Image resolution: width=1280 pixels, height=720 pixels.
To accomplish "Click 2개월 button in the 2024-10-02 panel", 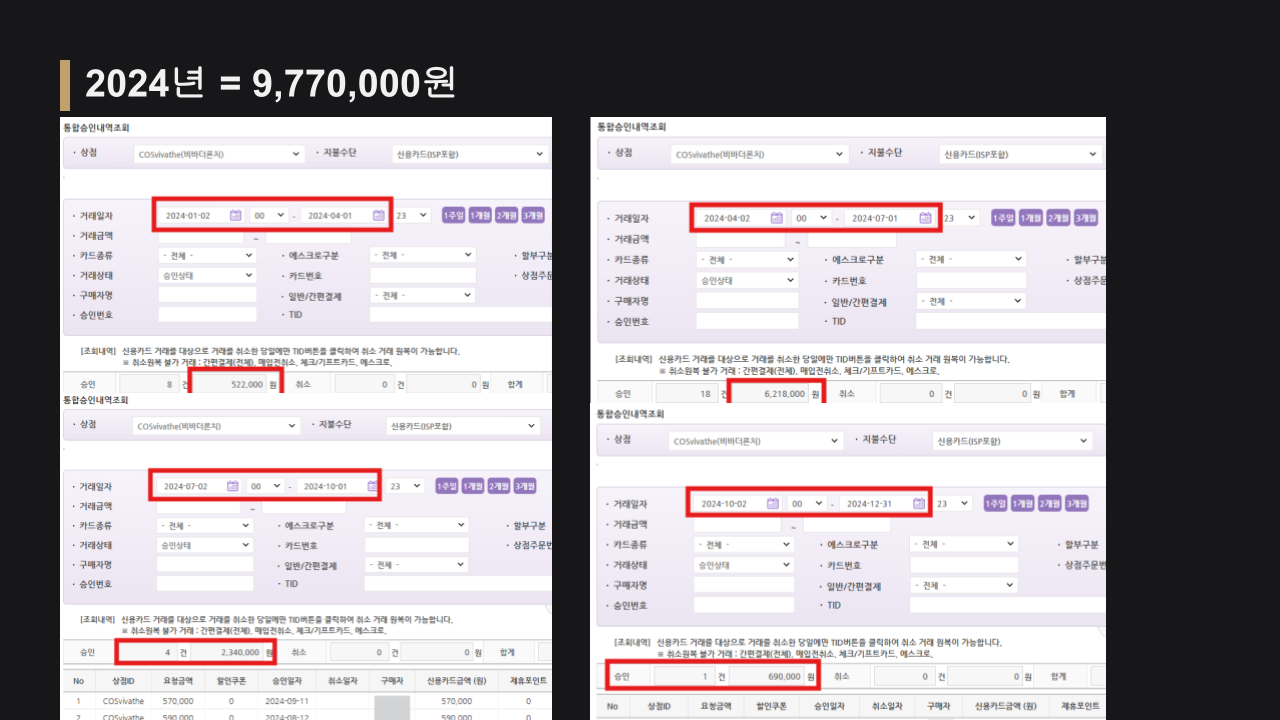I will coord(1049,504).
